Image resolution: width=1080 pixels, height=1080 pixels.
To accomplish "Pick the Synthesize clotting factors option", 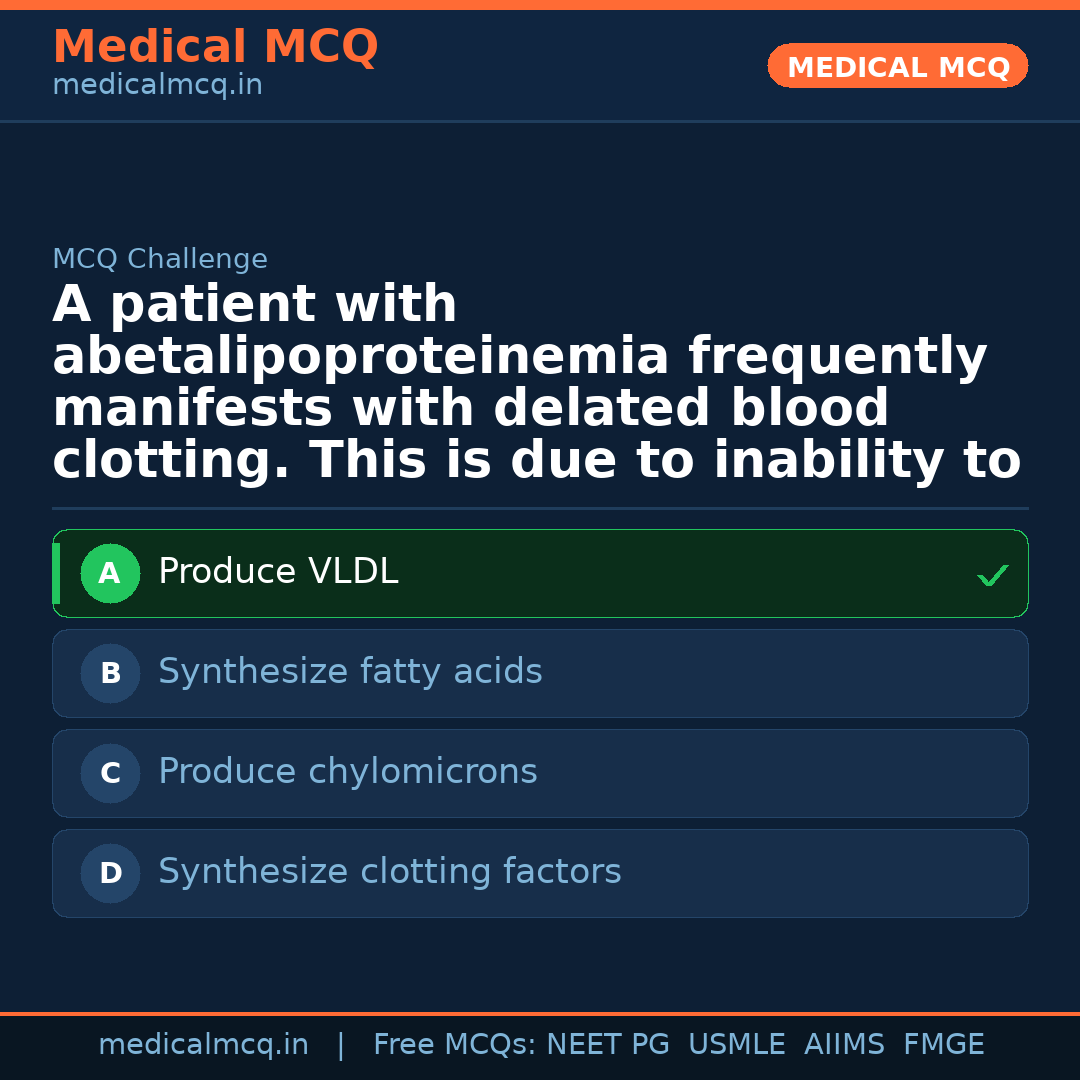I will coord(389,872).
